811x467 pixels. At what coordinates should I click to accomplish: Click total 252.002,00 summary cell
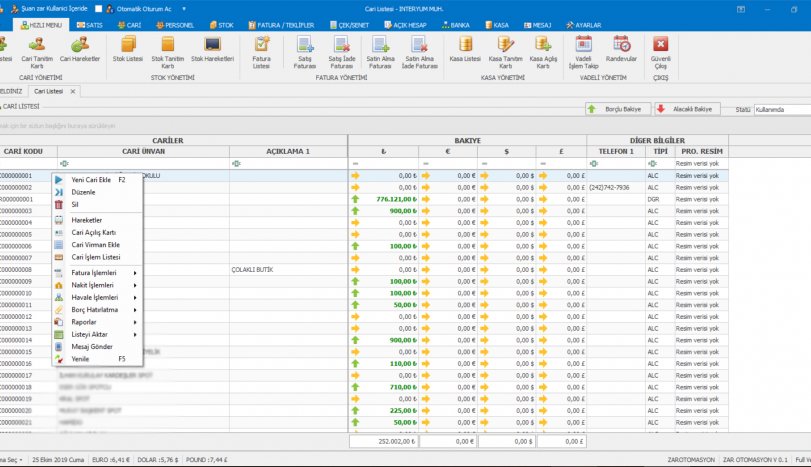tap(384, 441)
